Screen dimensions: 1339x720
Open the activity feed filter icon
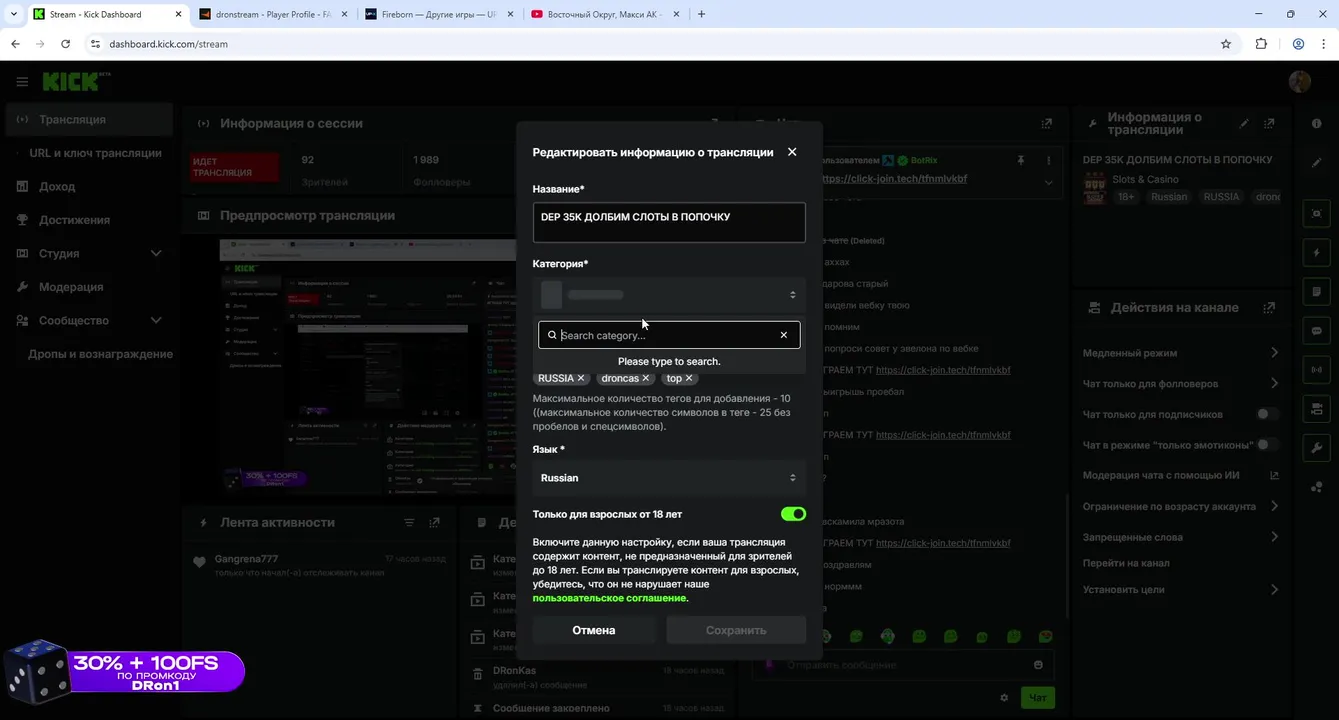pyautogui.click(x=409, y=523)
